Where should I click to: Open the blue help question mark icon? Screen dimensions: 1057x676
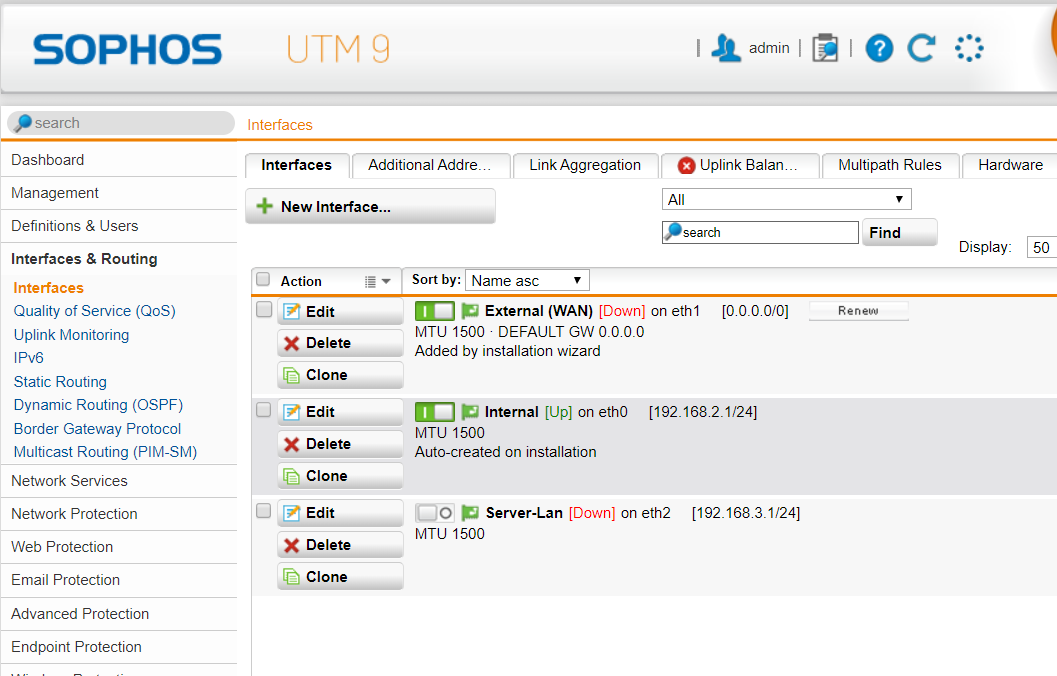tap(879, 49)
